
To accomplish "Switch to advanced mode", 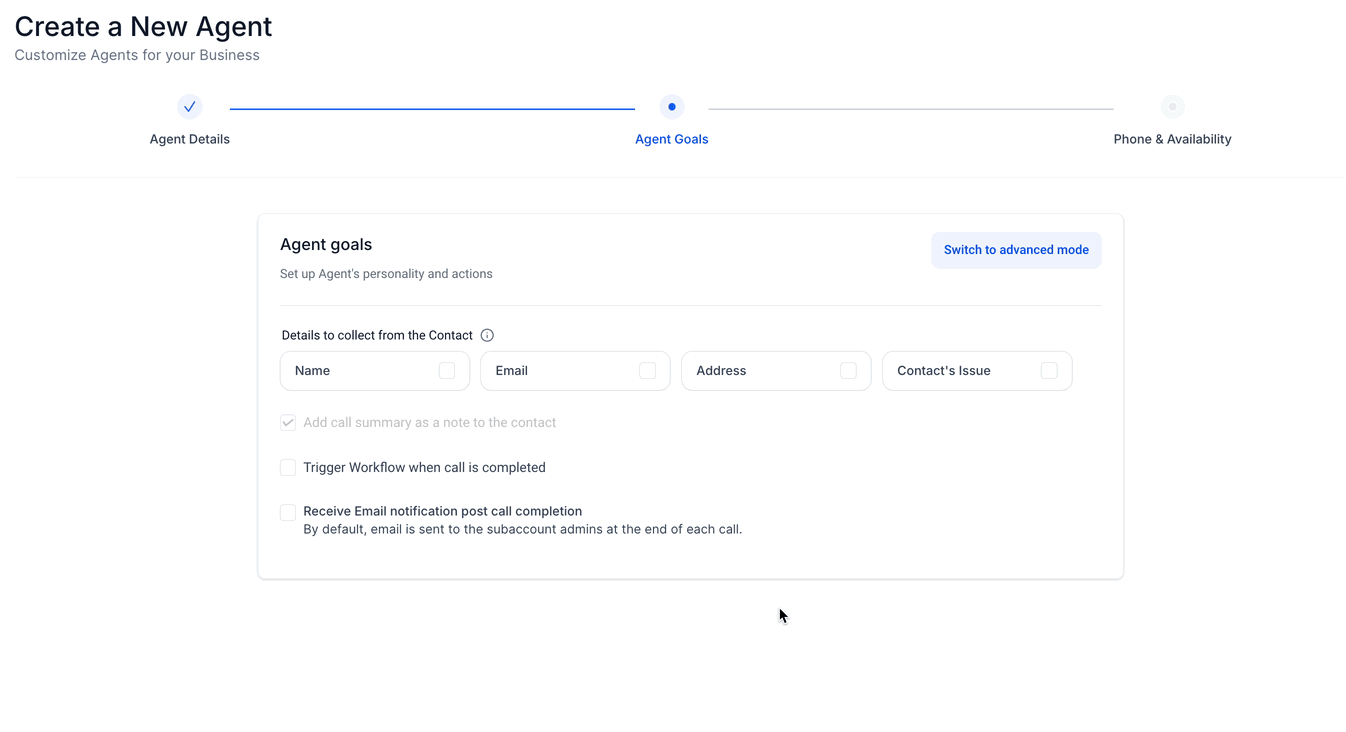I will pyautogui.click(x=1016, y=250).
